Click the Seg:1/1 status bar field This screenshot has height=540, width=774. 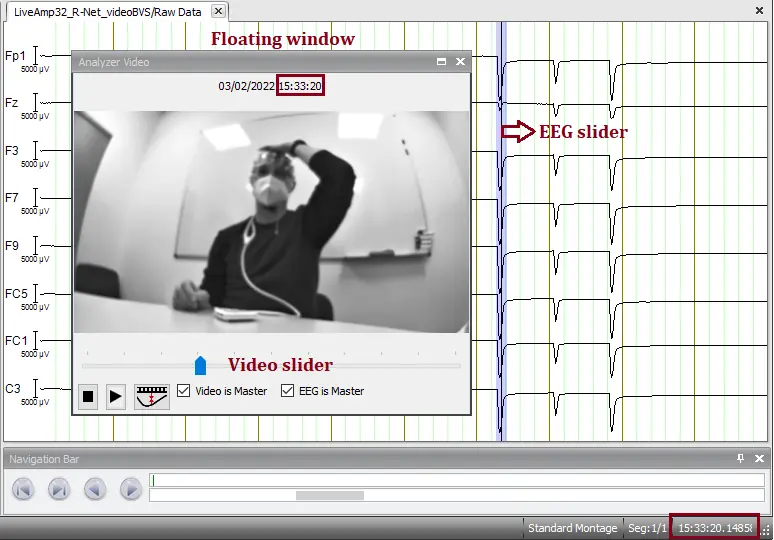coord(647,528)
